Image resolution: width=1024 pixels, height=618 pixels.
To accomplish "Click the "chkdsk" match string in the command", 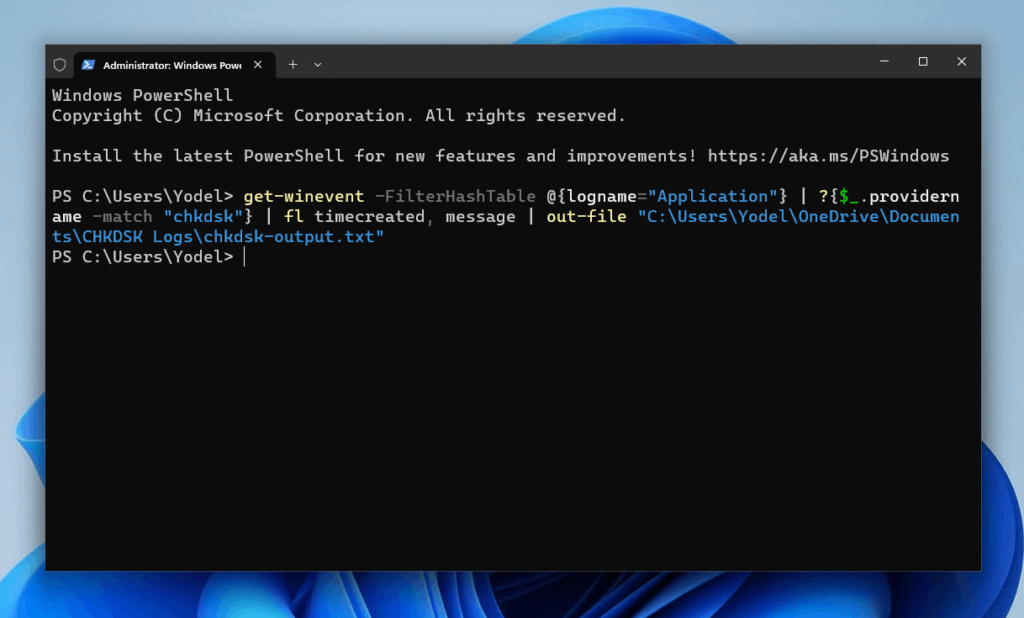I will [201, 216].
